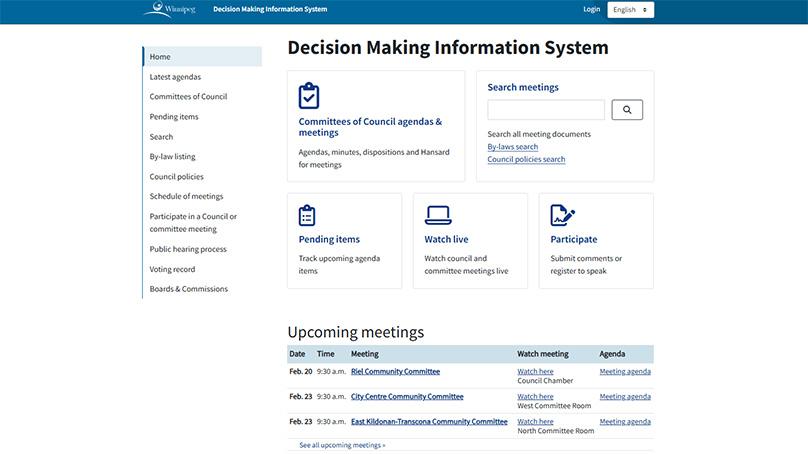Open Meeting agenda for East Kildonan-Transcona

pos(625,422)
